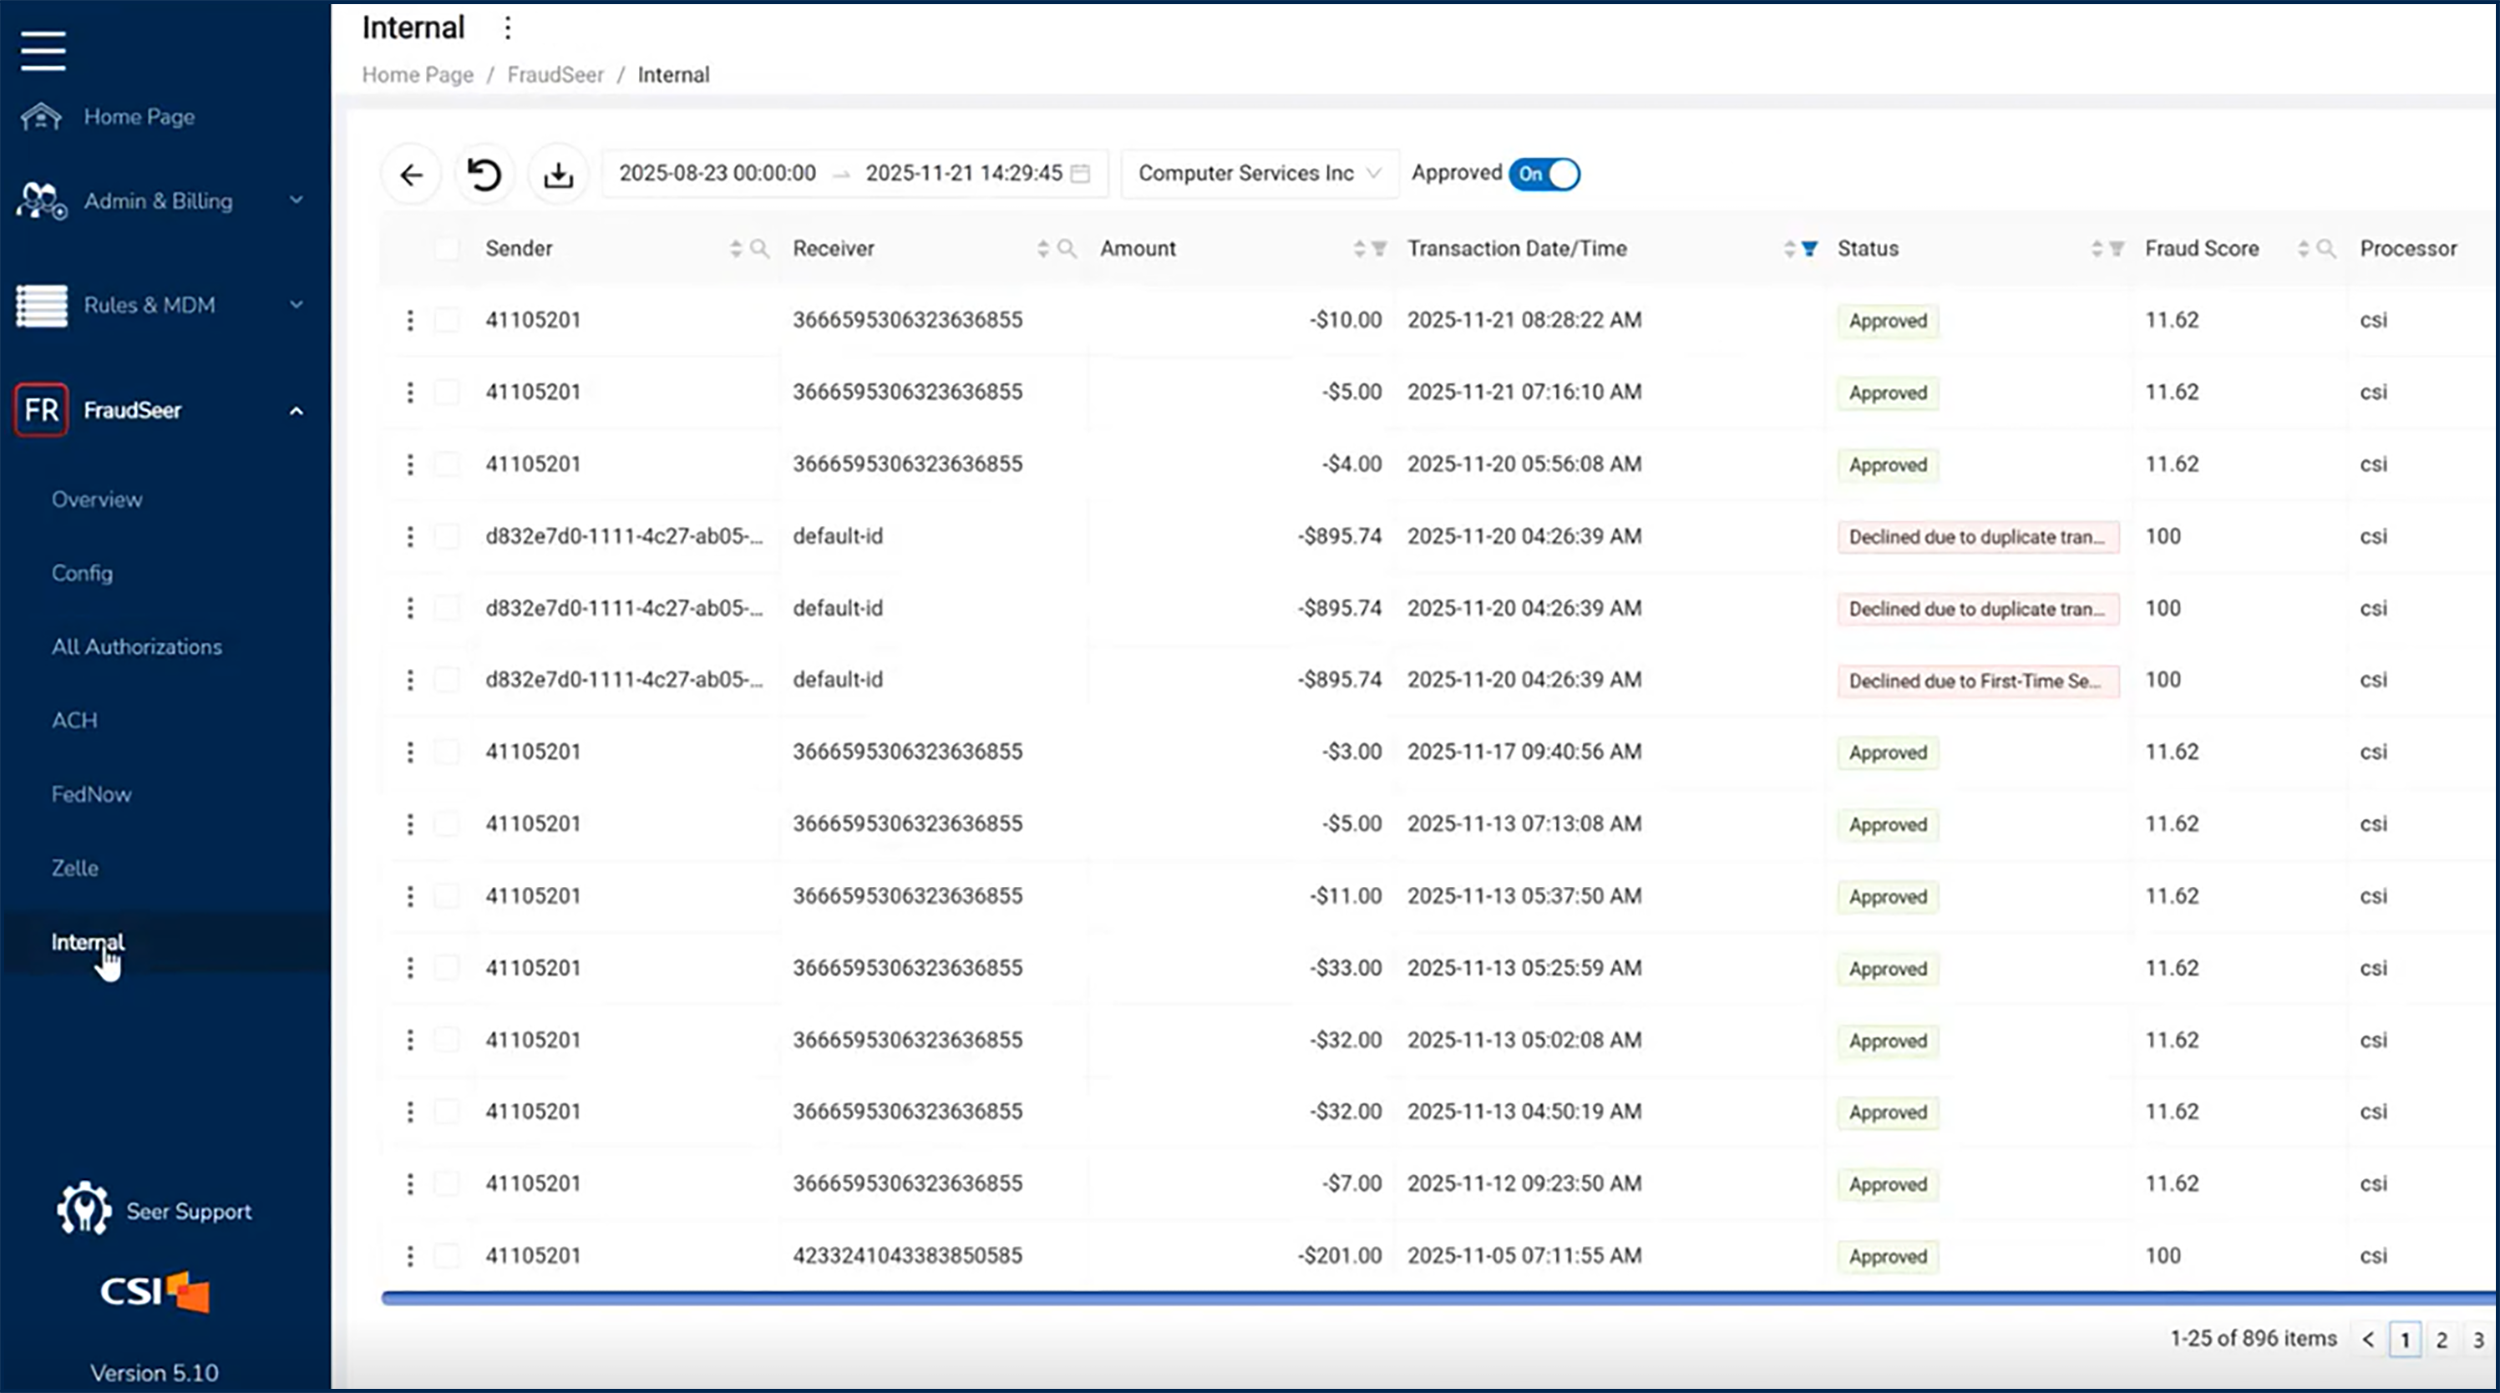Viewport: 2500px width, 1393px height.
Task: Go to page 2 of results
Action: pos(2441,1340)
